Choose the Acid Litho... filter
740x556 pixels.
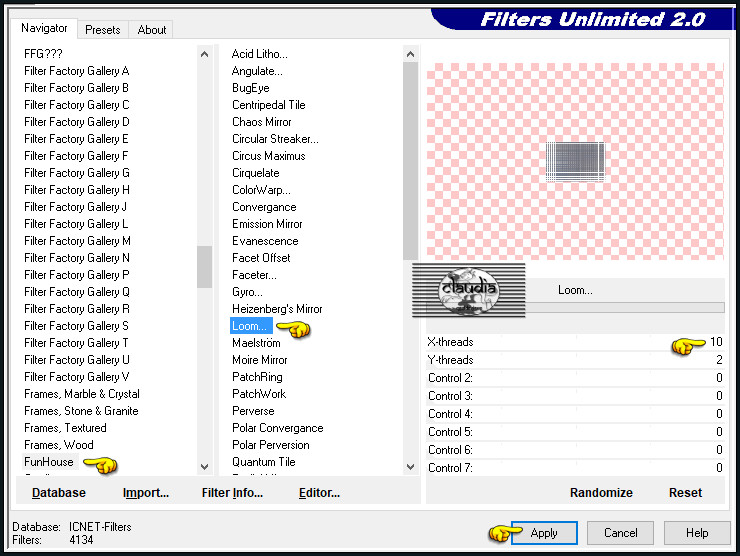(x=260, y=54)
